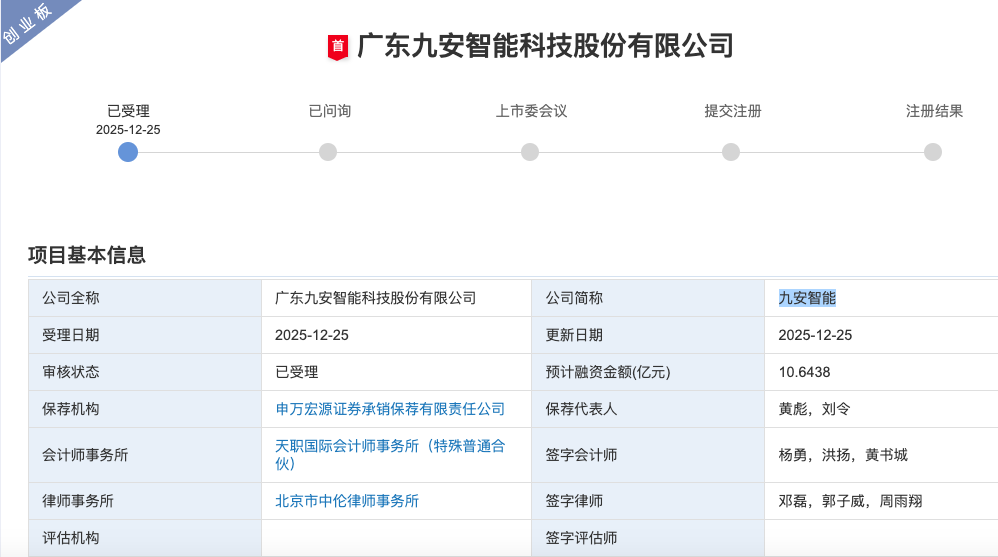
Task: Click the 已受理 step label
Action: (x=128, y=111)
